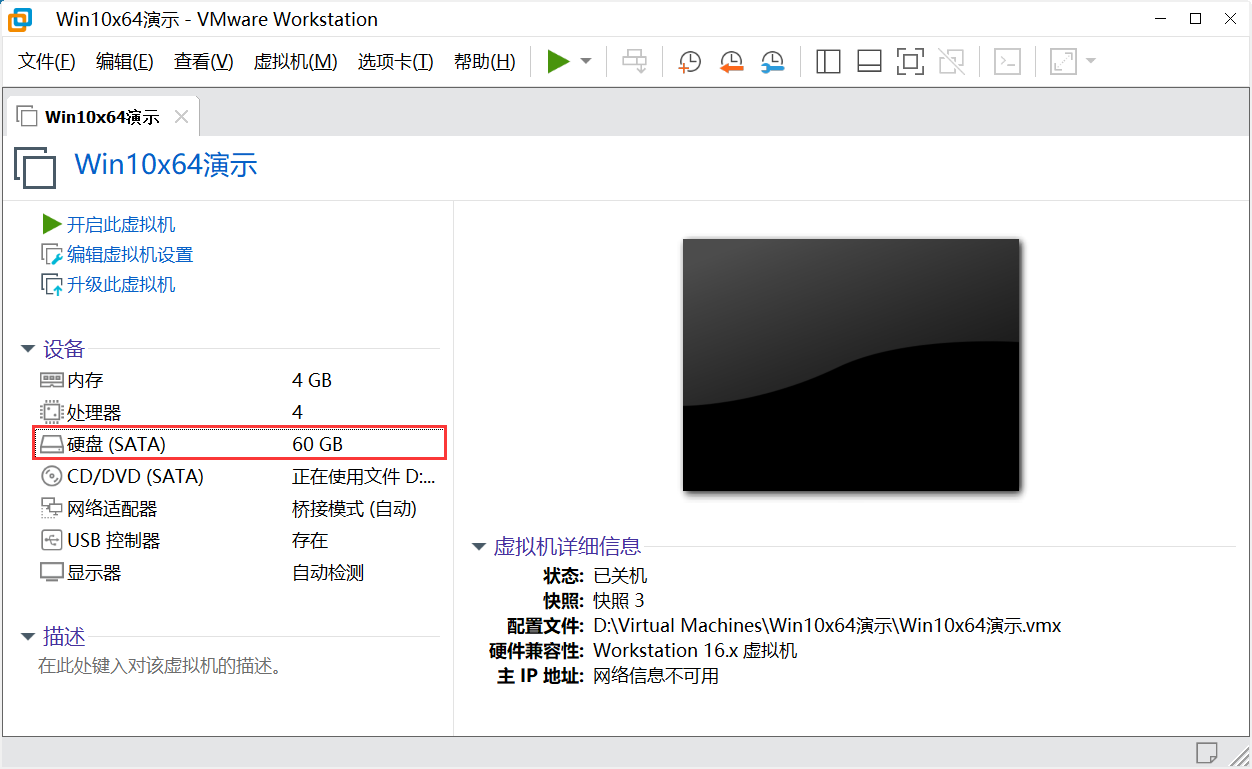Select the CD/DVD (SATA) device
1252x769 pixels.
click(x=134, y=477)
